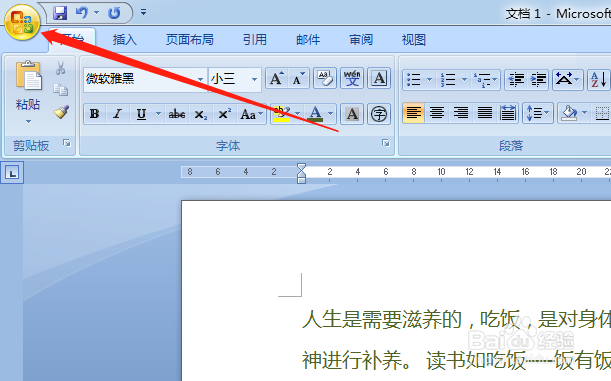Screen dimensions: 611x381
Task: Cut selection with the scissors icon
Action: click(x=60, y=68)
